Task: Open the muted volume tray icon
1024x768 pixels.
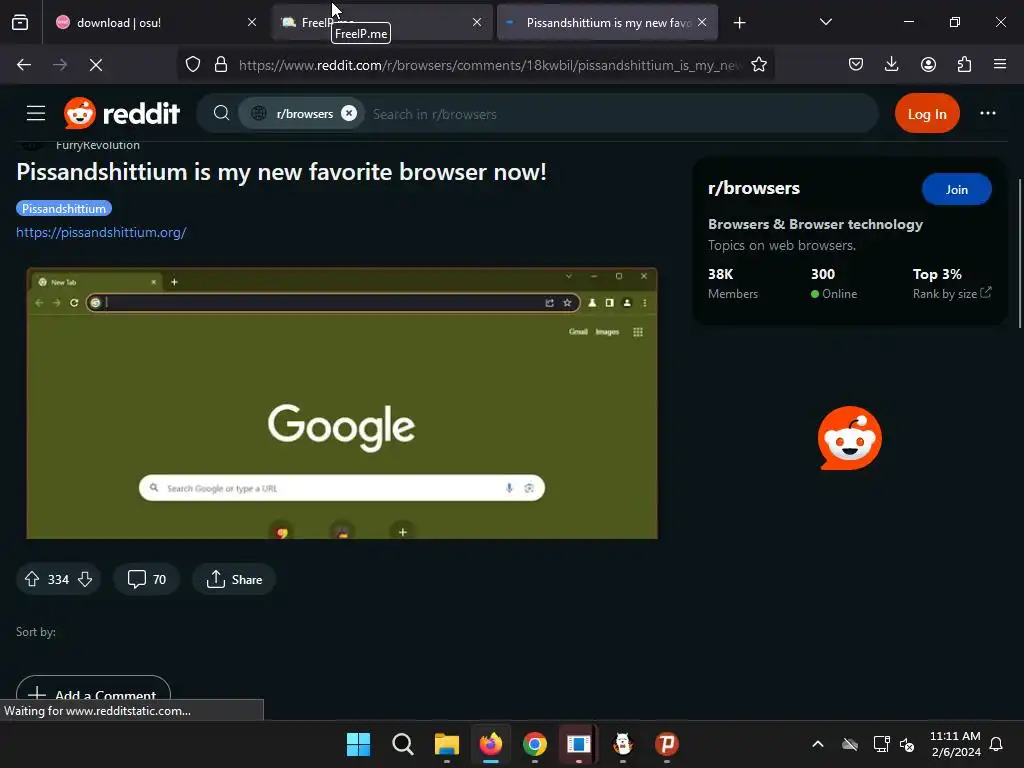Action: (907, 744)
